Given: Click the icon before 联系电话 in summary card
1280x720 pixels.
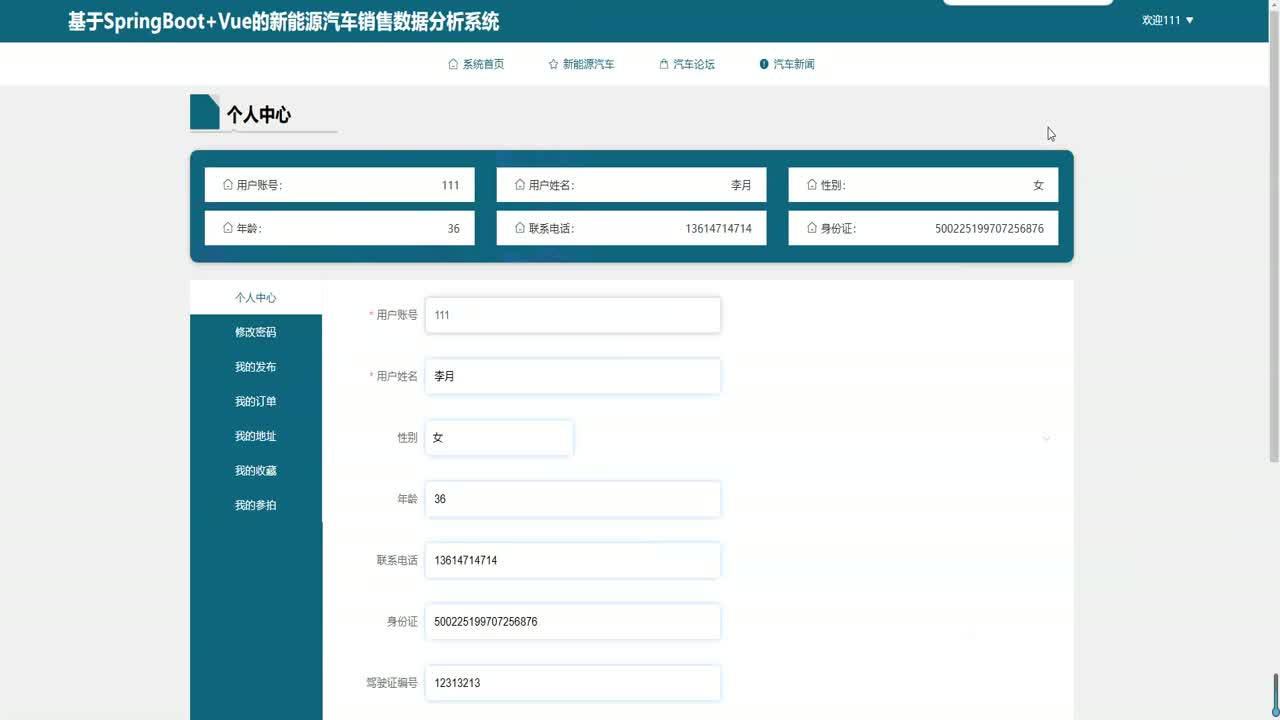Looking at the screenshot, I should (x=520, y=228).
